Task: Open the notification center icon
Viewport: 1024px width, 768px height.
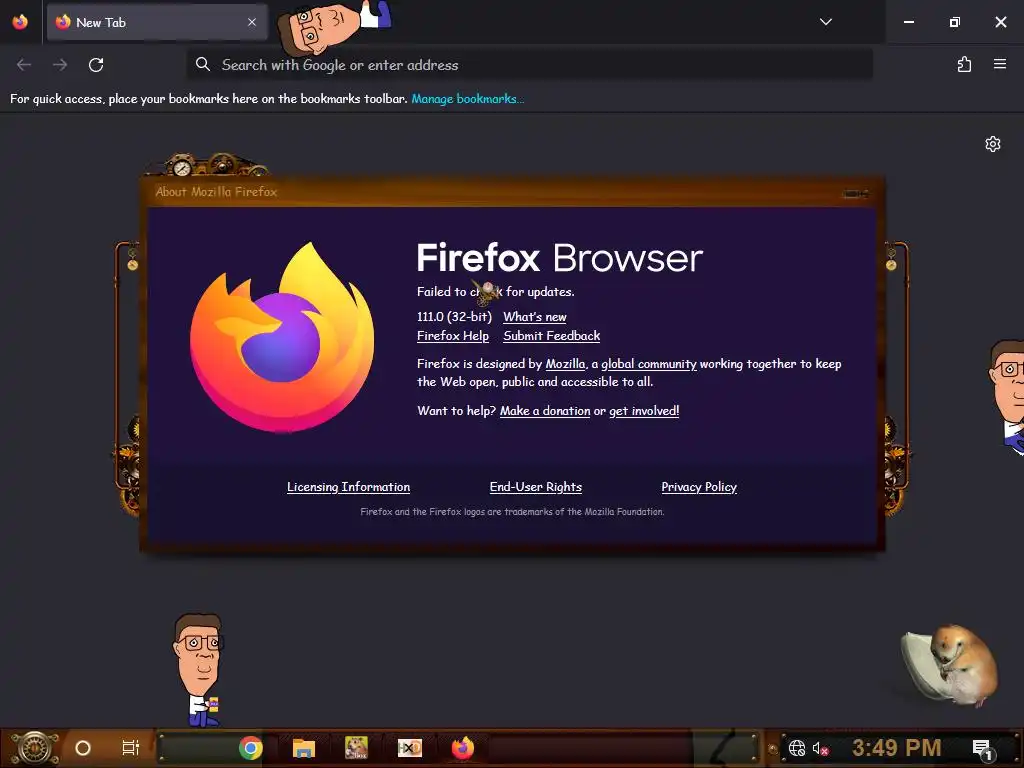Action: pos(982,748)
